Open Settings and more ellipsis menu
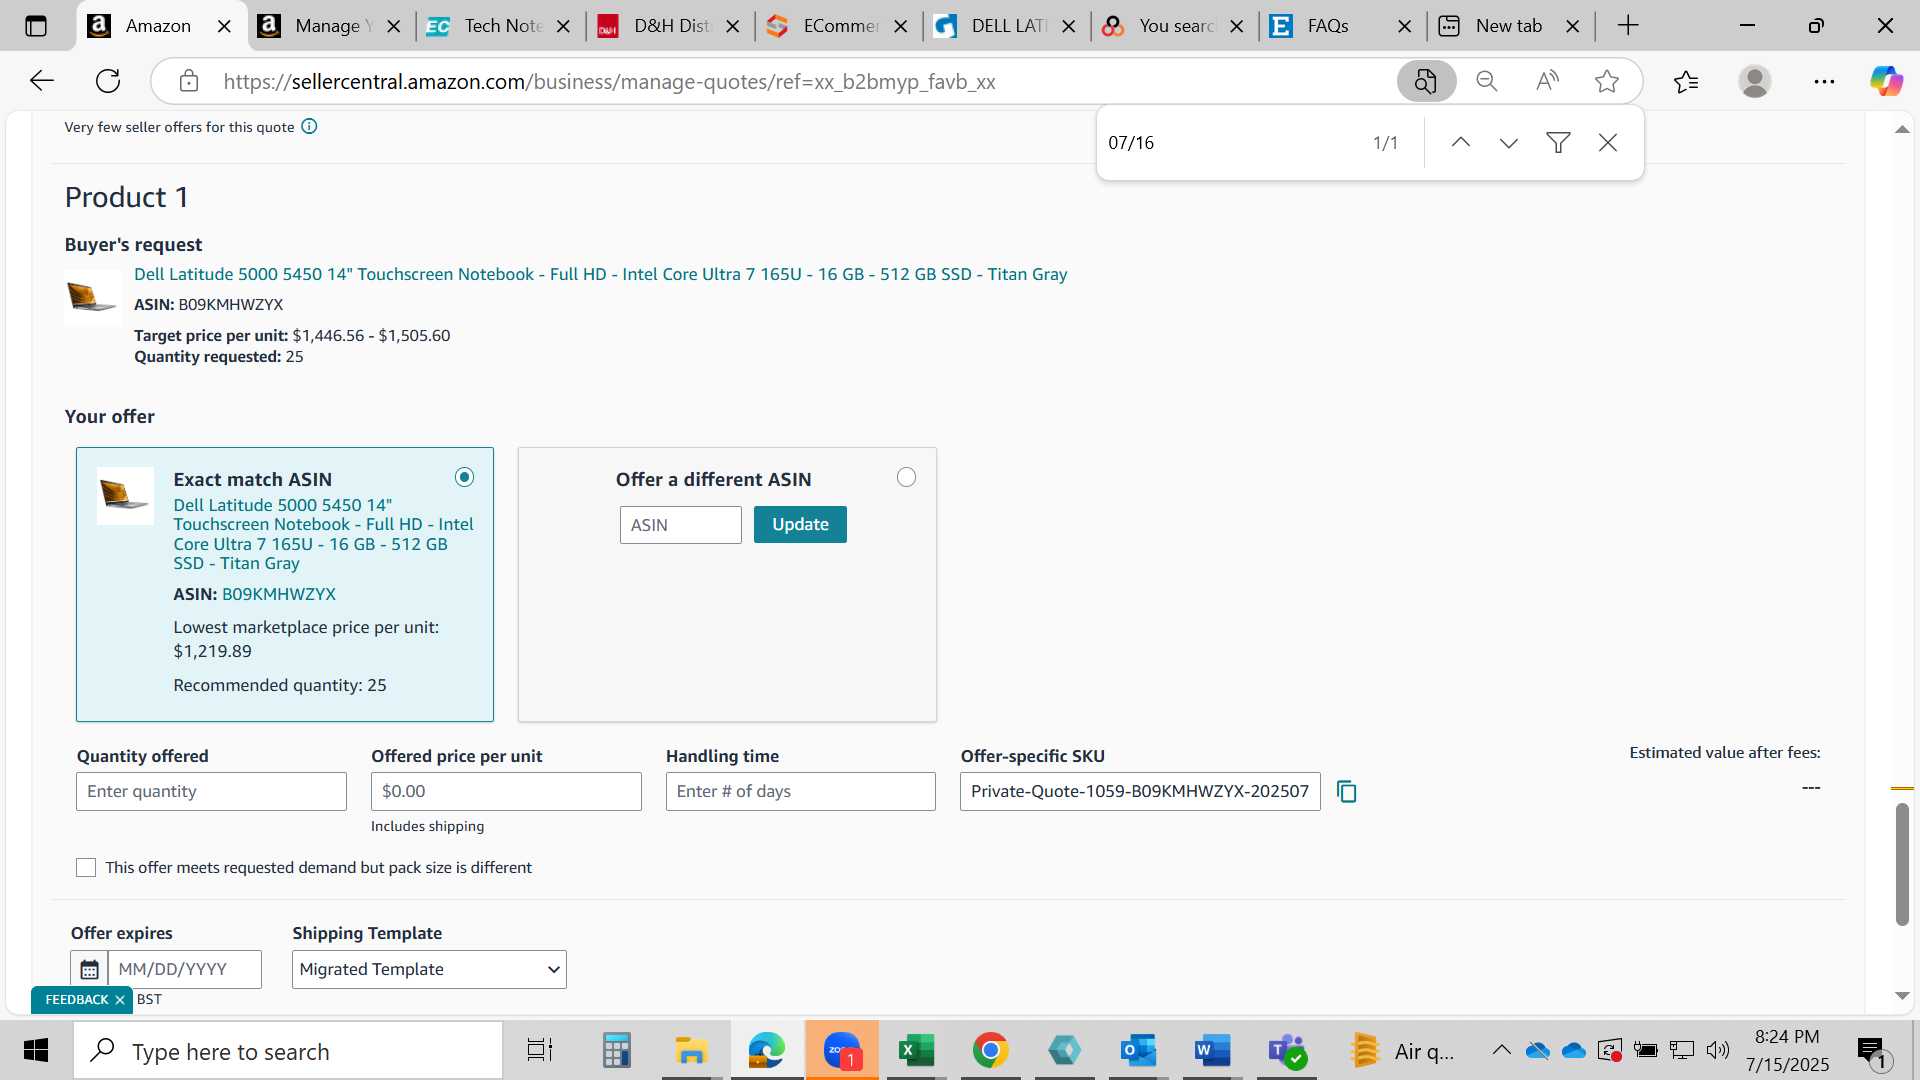 click(1824, 81)
